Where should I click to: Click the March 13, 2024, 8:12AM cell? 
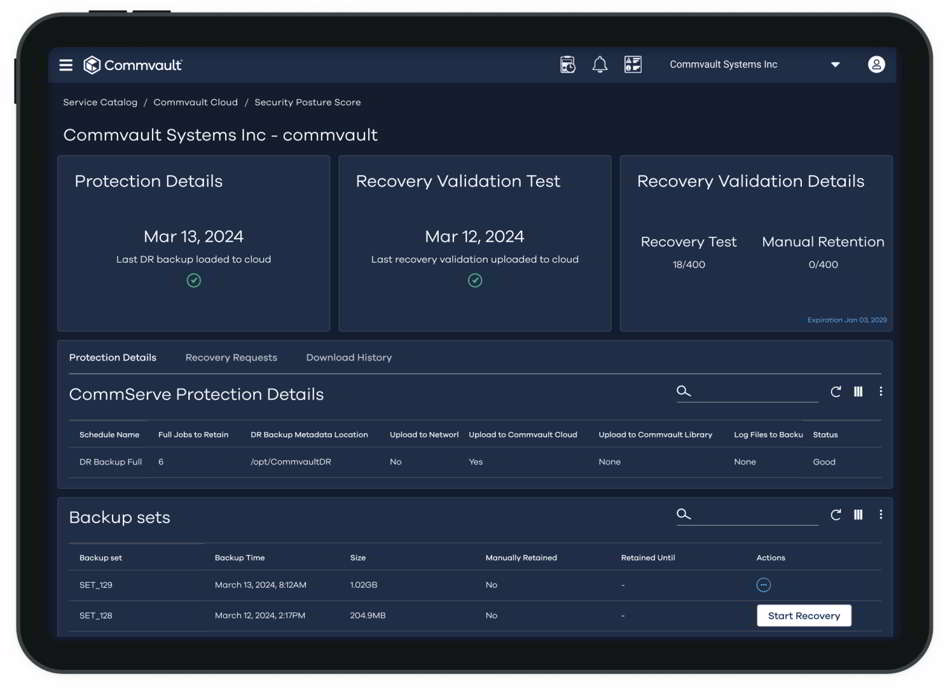tap(261, 585)
